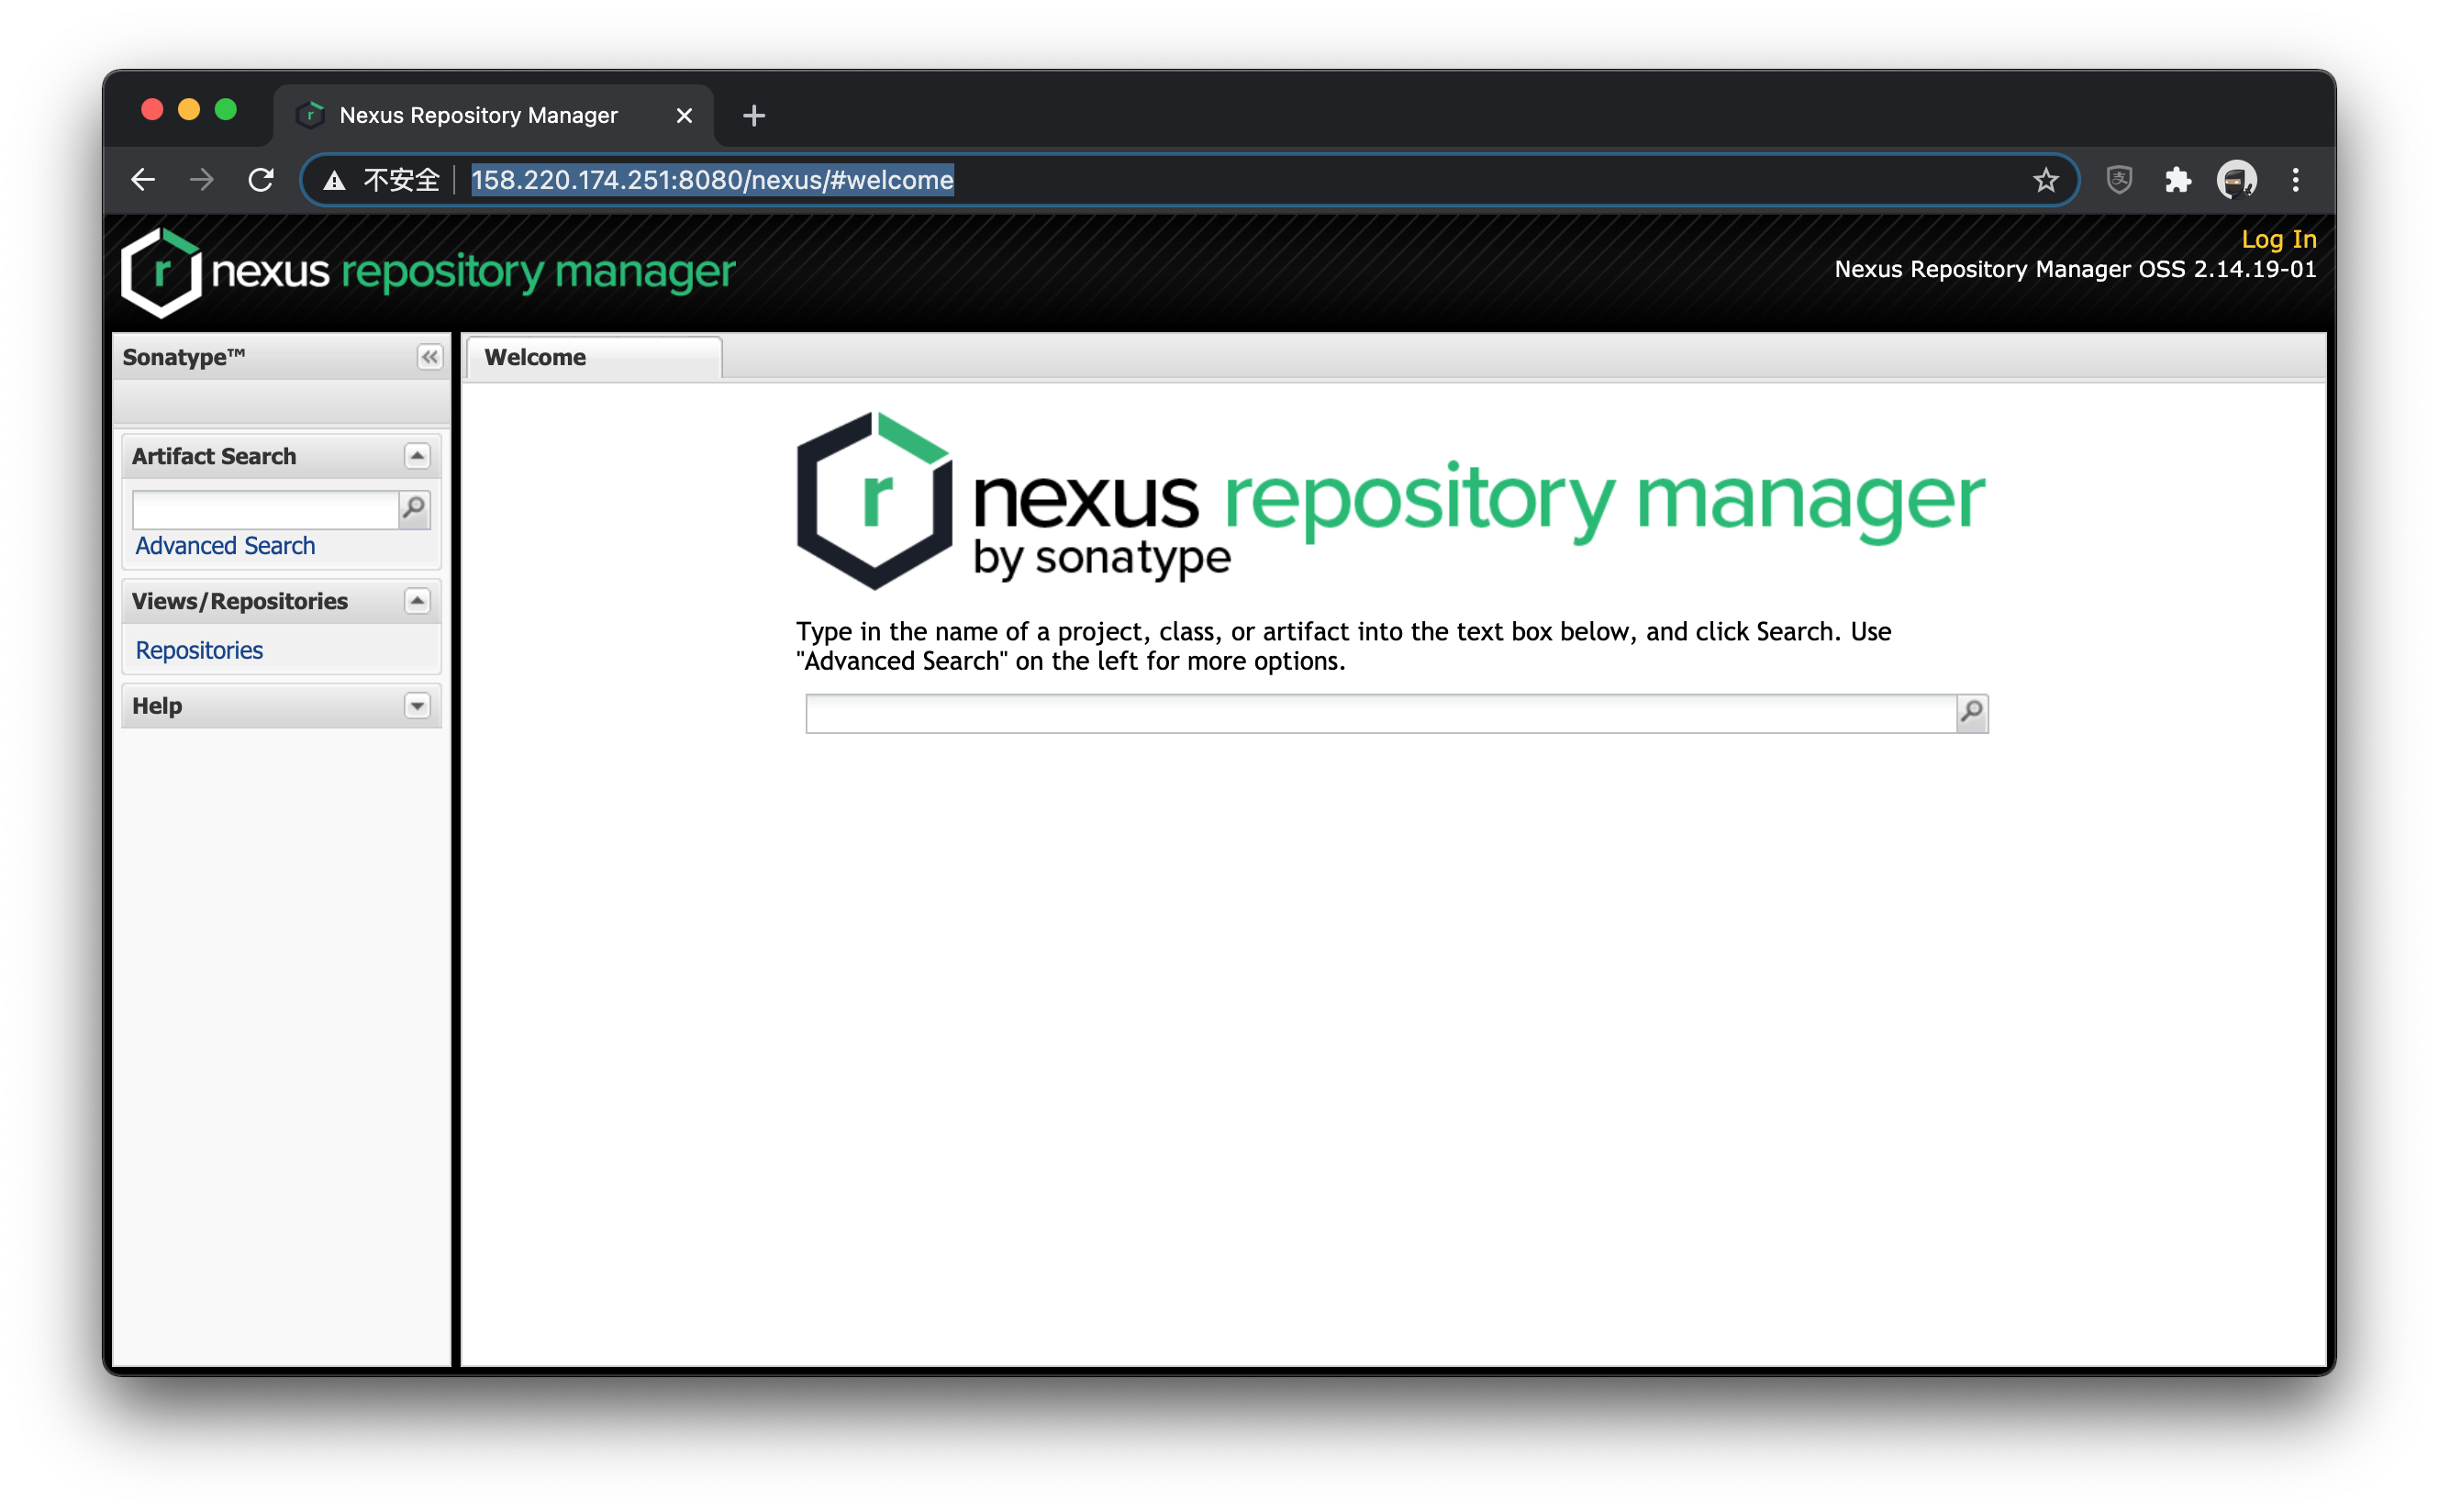The width and height of the screenshot is (2439, 1512).
Task: Collapse the Artifact Search section
Action: point(417,456)
